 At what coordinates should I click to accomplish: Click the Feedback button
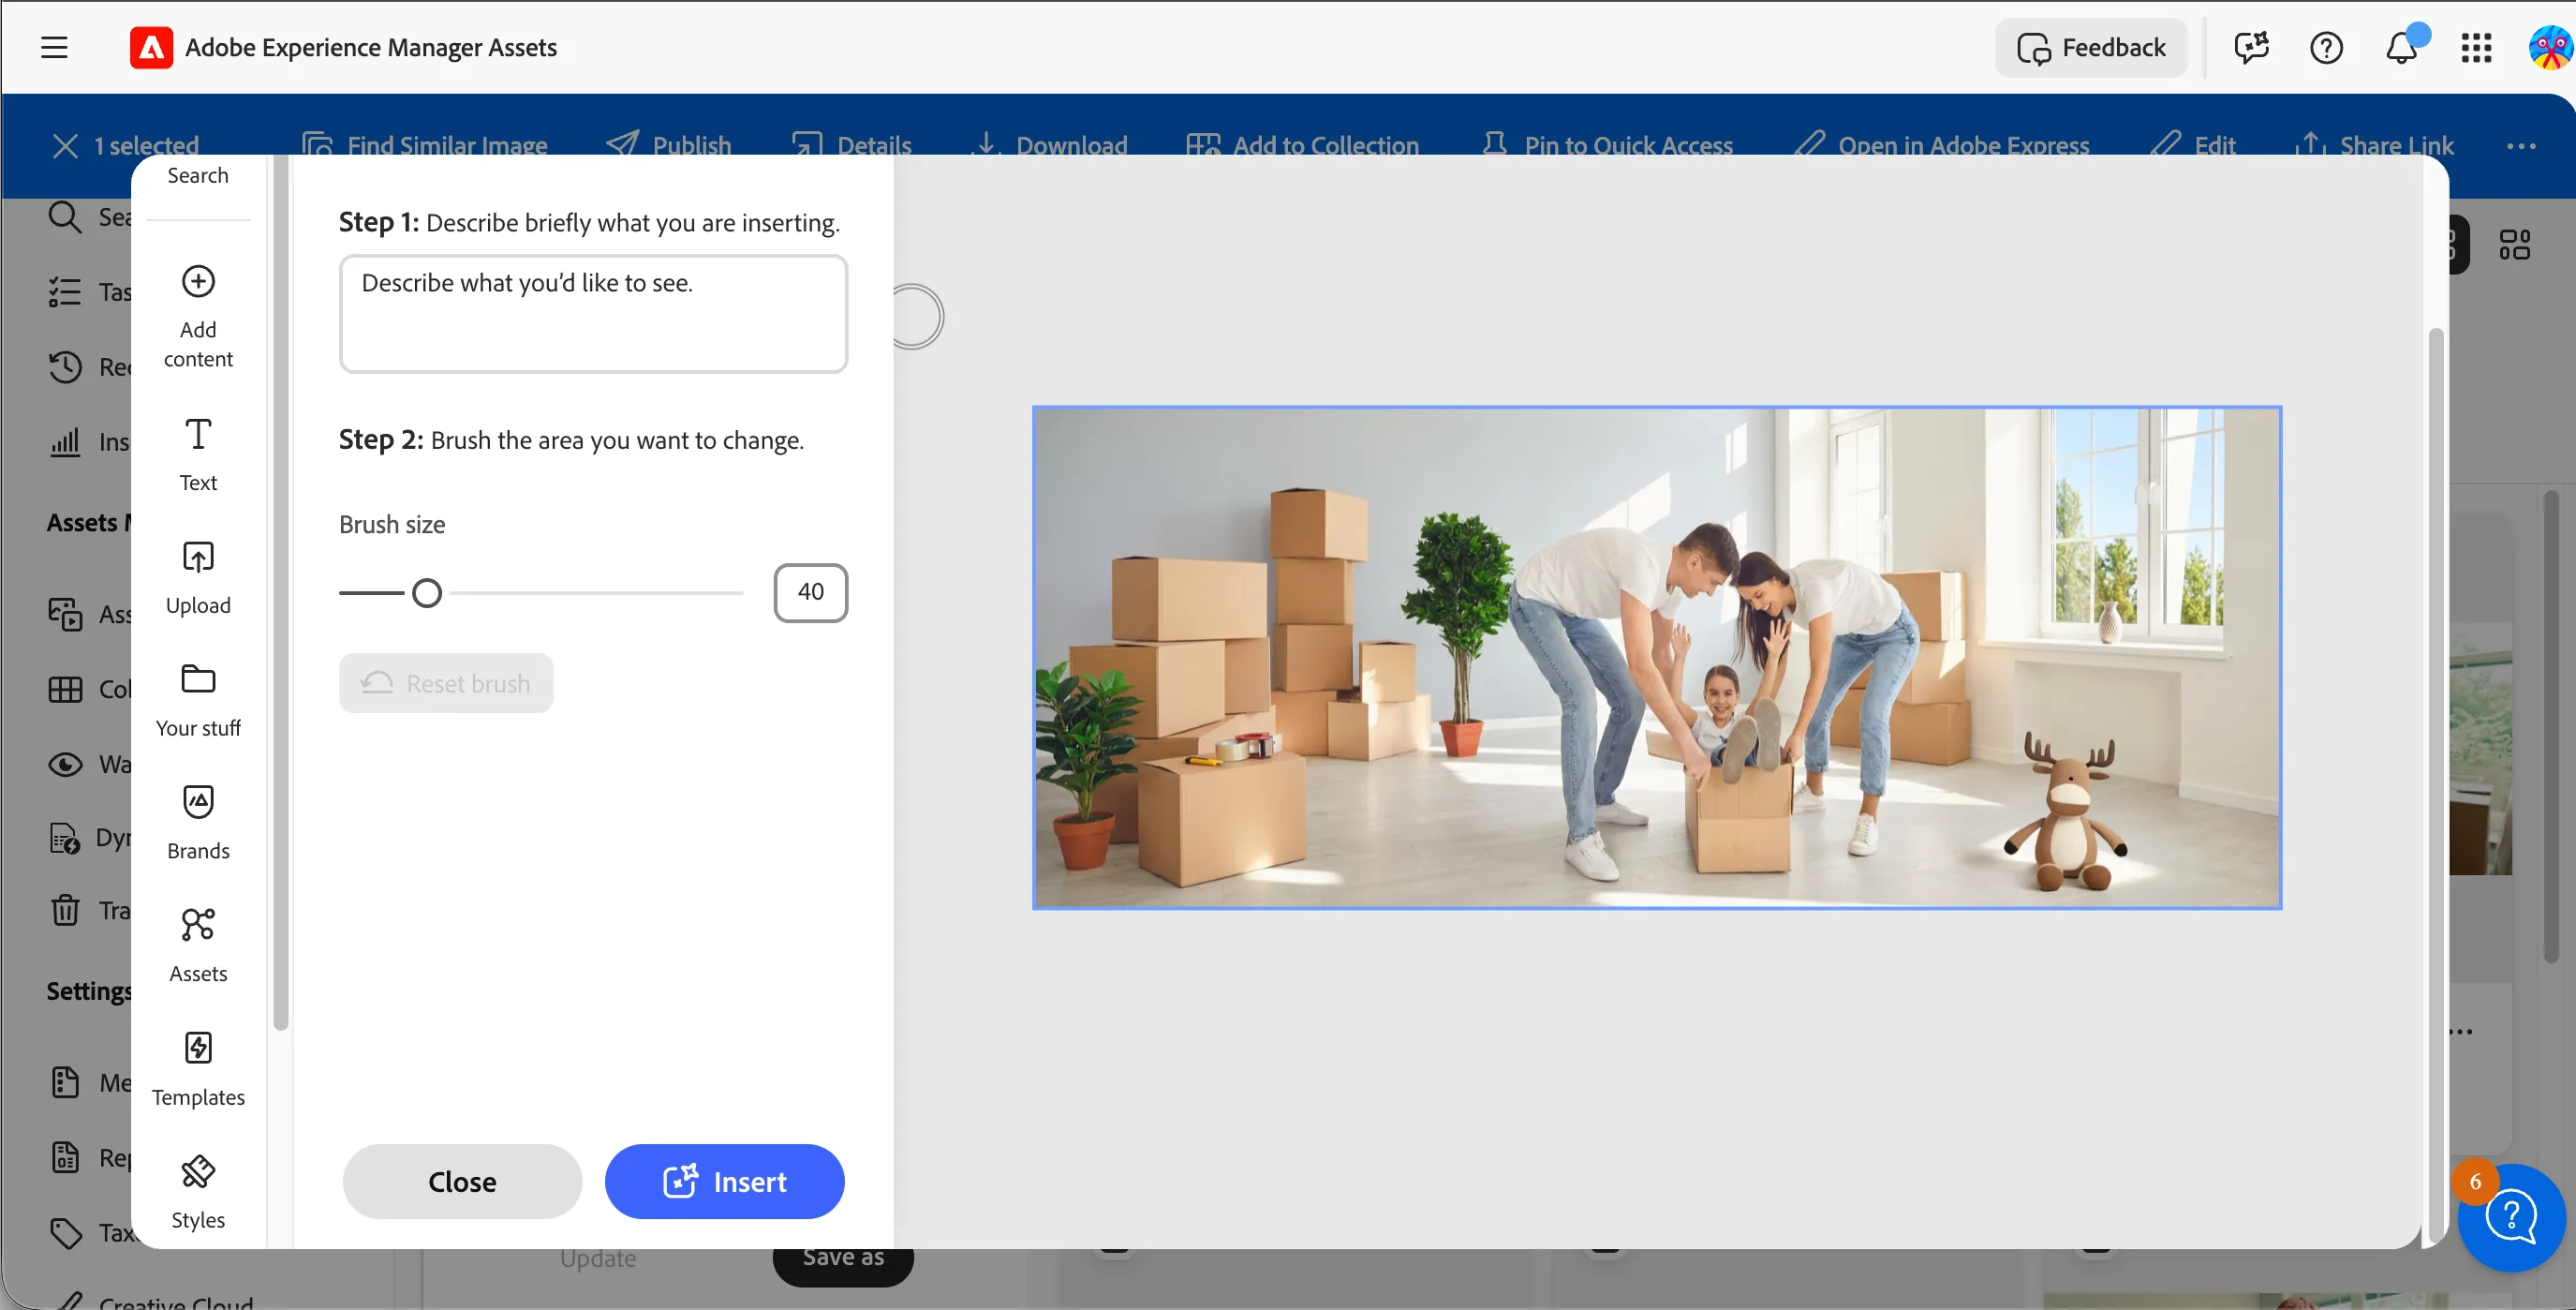2091,47
